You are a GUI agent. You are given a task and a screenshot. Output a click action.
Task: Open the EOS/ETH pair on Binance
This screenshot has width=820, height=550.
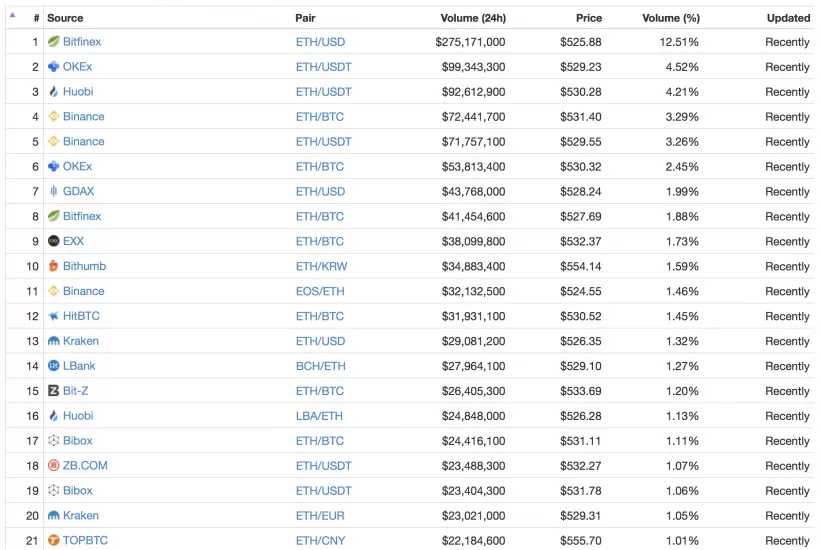coord(320,291)
